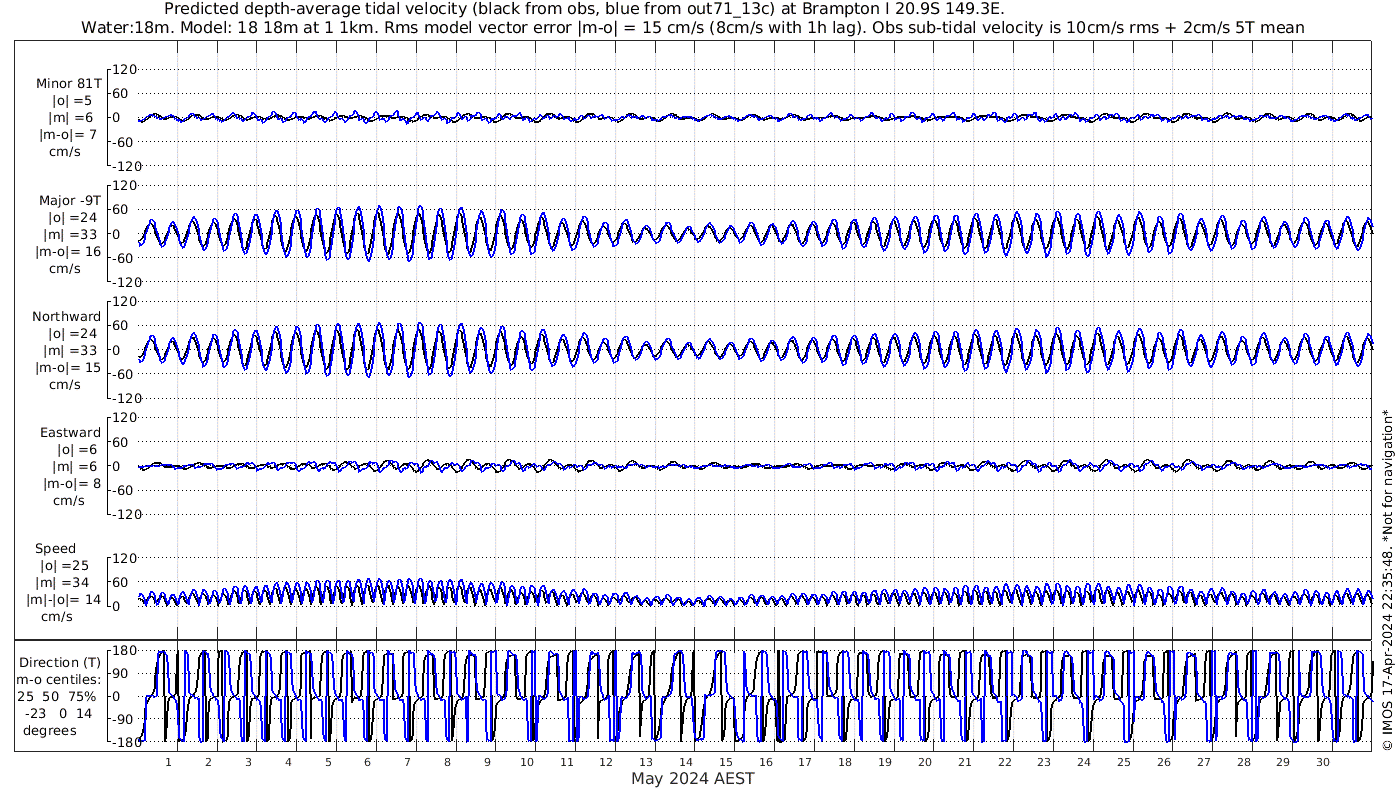The image size is (1400, 800).
Task: Click date tick '28' on the time axis
Action: click(1243, 762)
